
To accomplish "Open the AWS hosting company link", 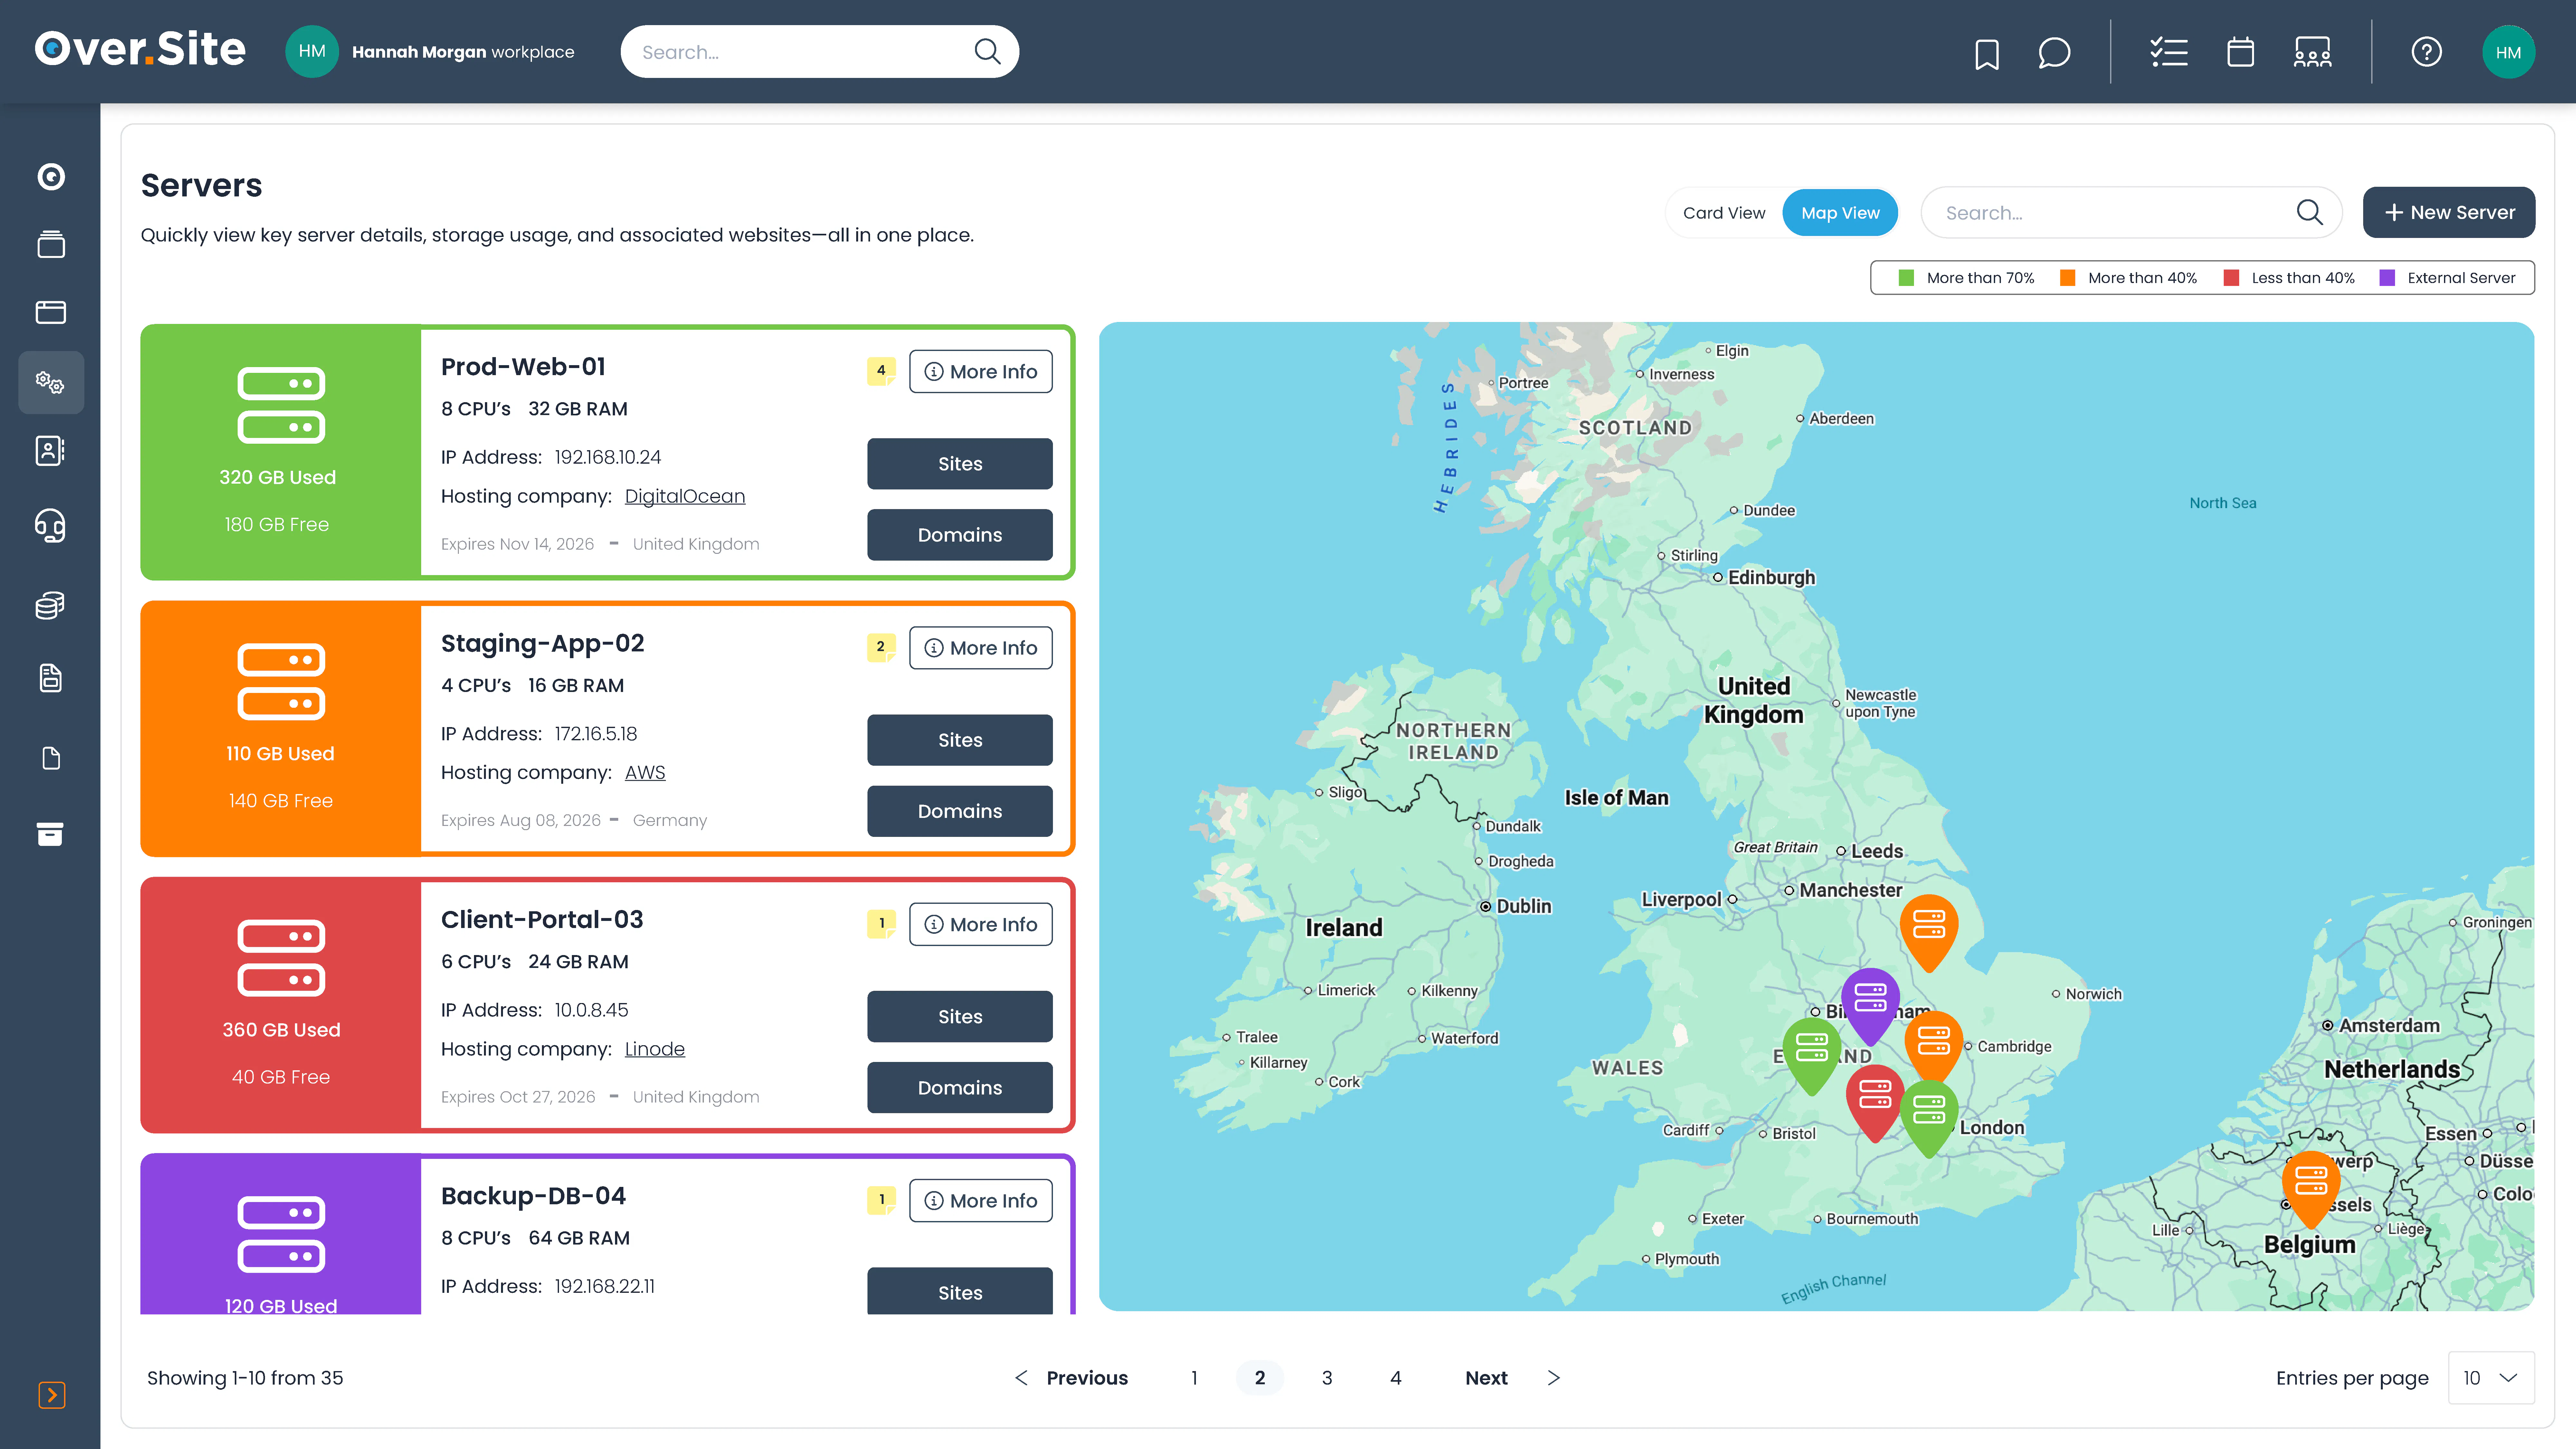I will 645,773.
